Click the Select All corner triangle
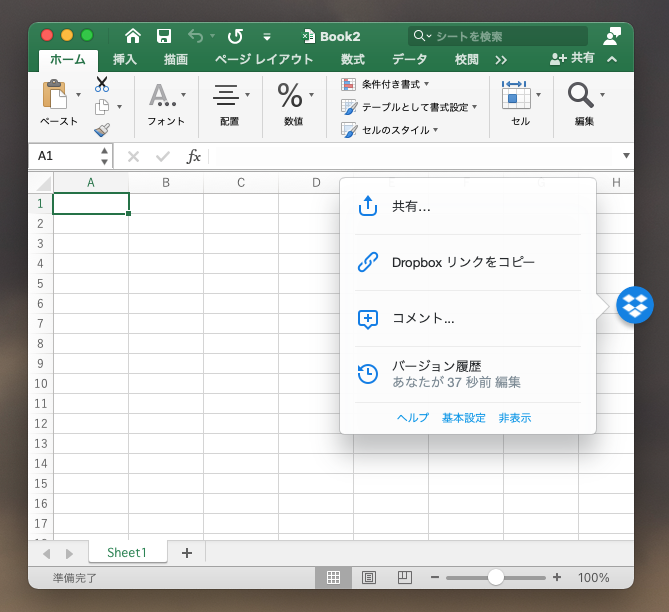This screenshot has height=612, width=669. (x=44, y=184)
